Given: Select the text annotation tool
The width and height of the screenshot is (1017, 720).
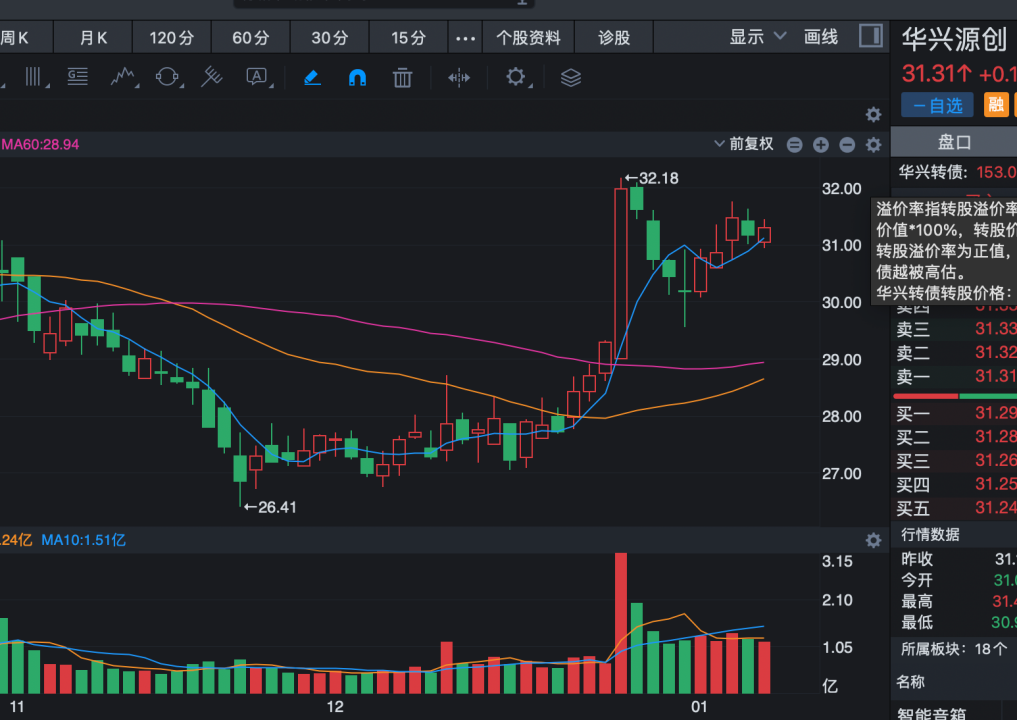Looking at the screenshot, I should [258, 77].
